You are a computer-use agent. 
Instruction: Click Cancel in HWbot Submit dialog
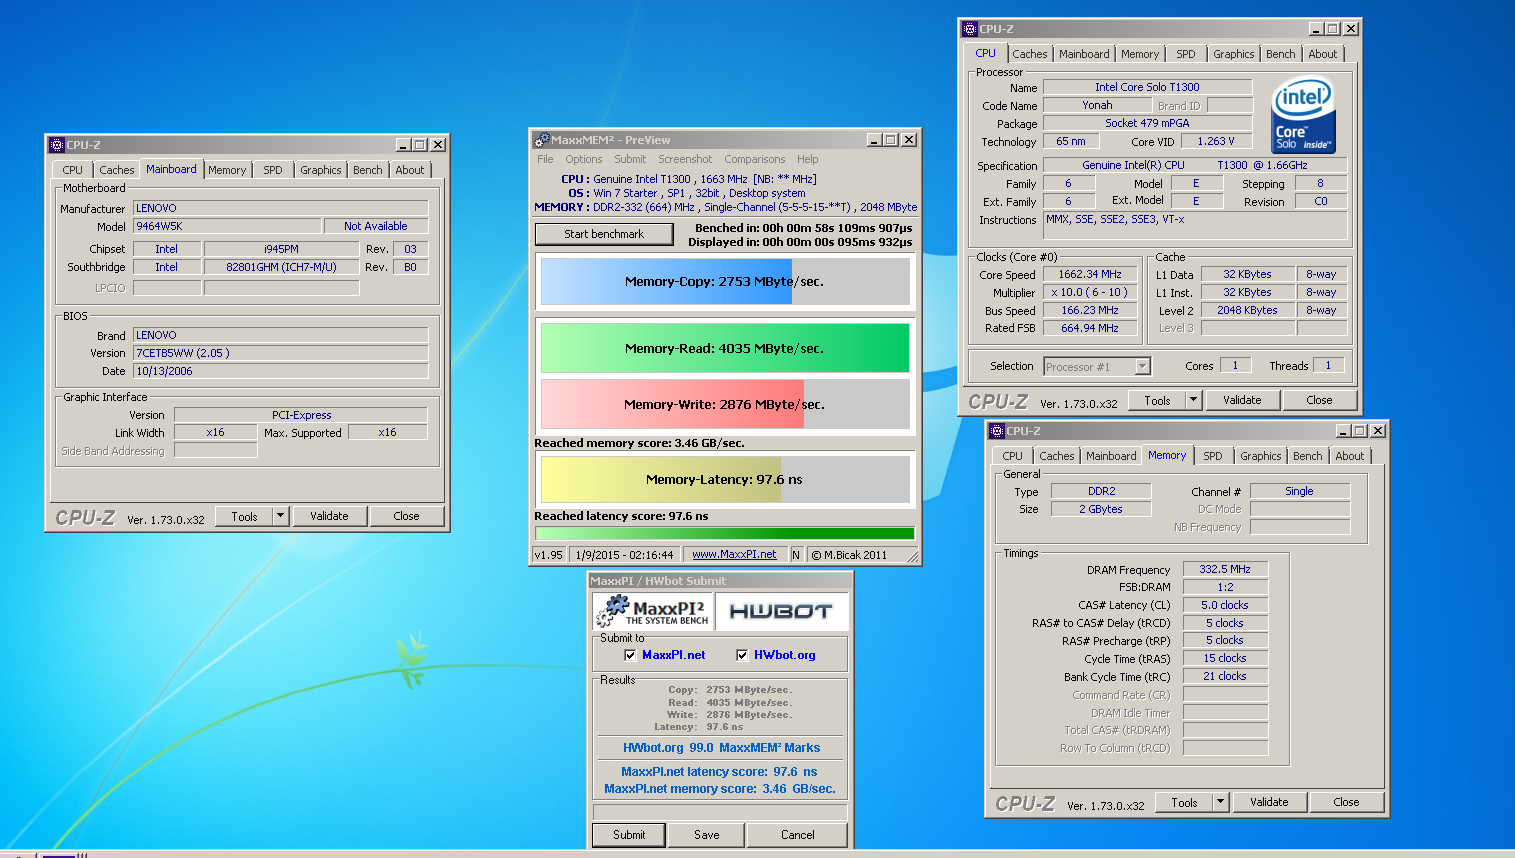798,835
